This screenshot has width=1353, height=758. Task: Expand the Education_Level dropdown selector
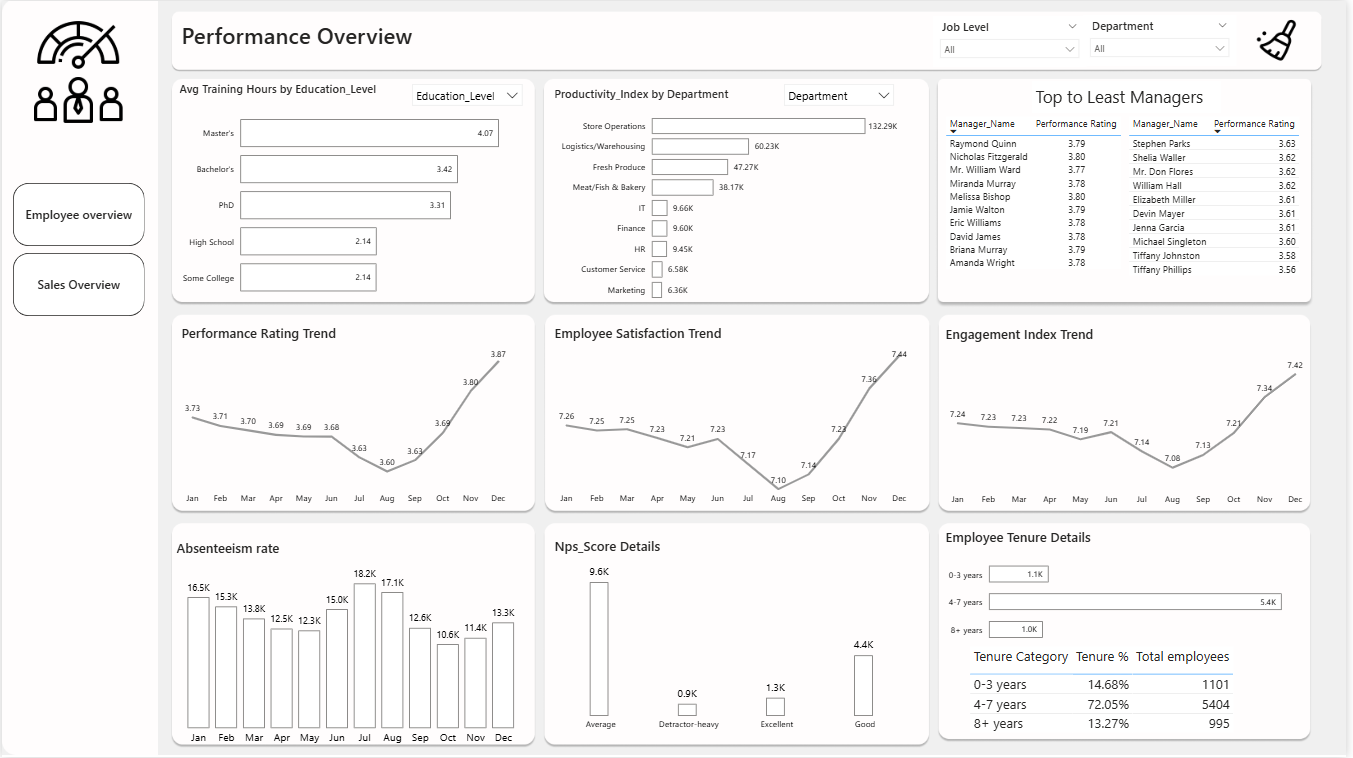pyautogui.click(x=468, y=96)
